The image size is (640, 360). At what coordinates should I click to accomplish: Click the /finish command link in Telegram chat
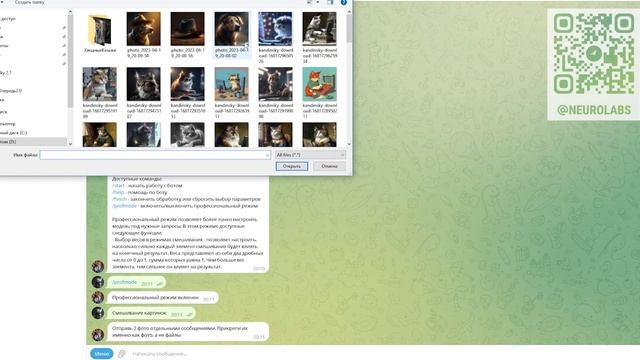120,199
